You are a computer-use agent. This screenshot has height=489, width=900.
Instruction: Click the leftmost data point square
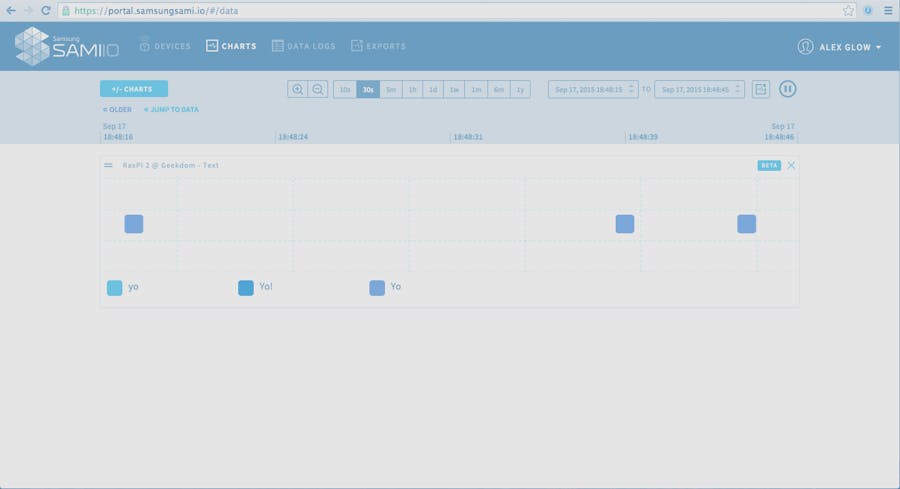point(134,224)
